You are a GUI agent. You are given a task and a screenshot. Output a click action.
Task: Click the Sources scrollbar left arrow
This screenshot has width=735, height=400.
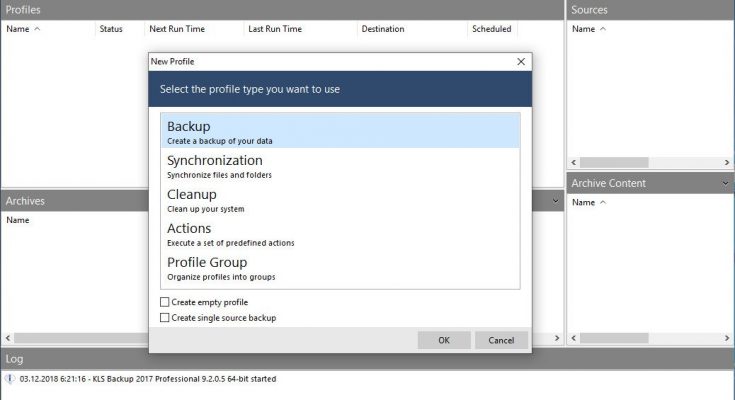click(574, 162)
